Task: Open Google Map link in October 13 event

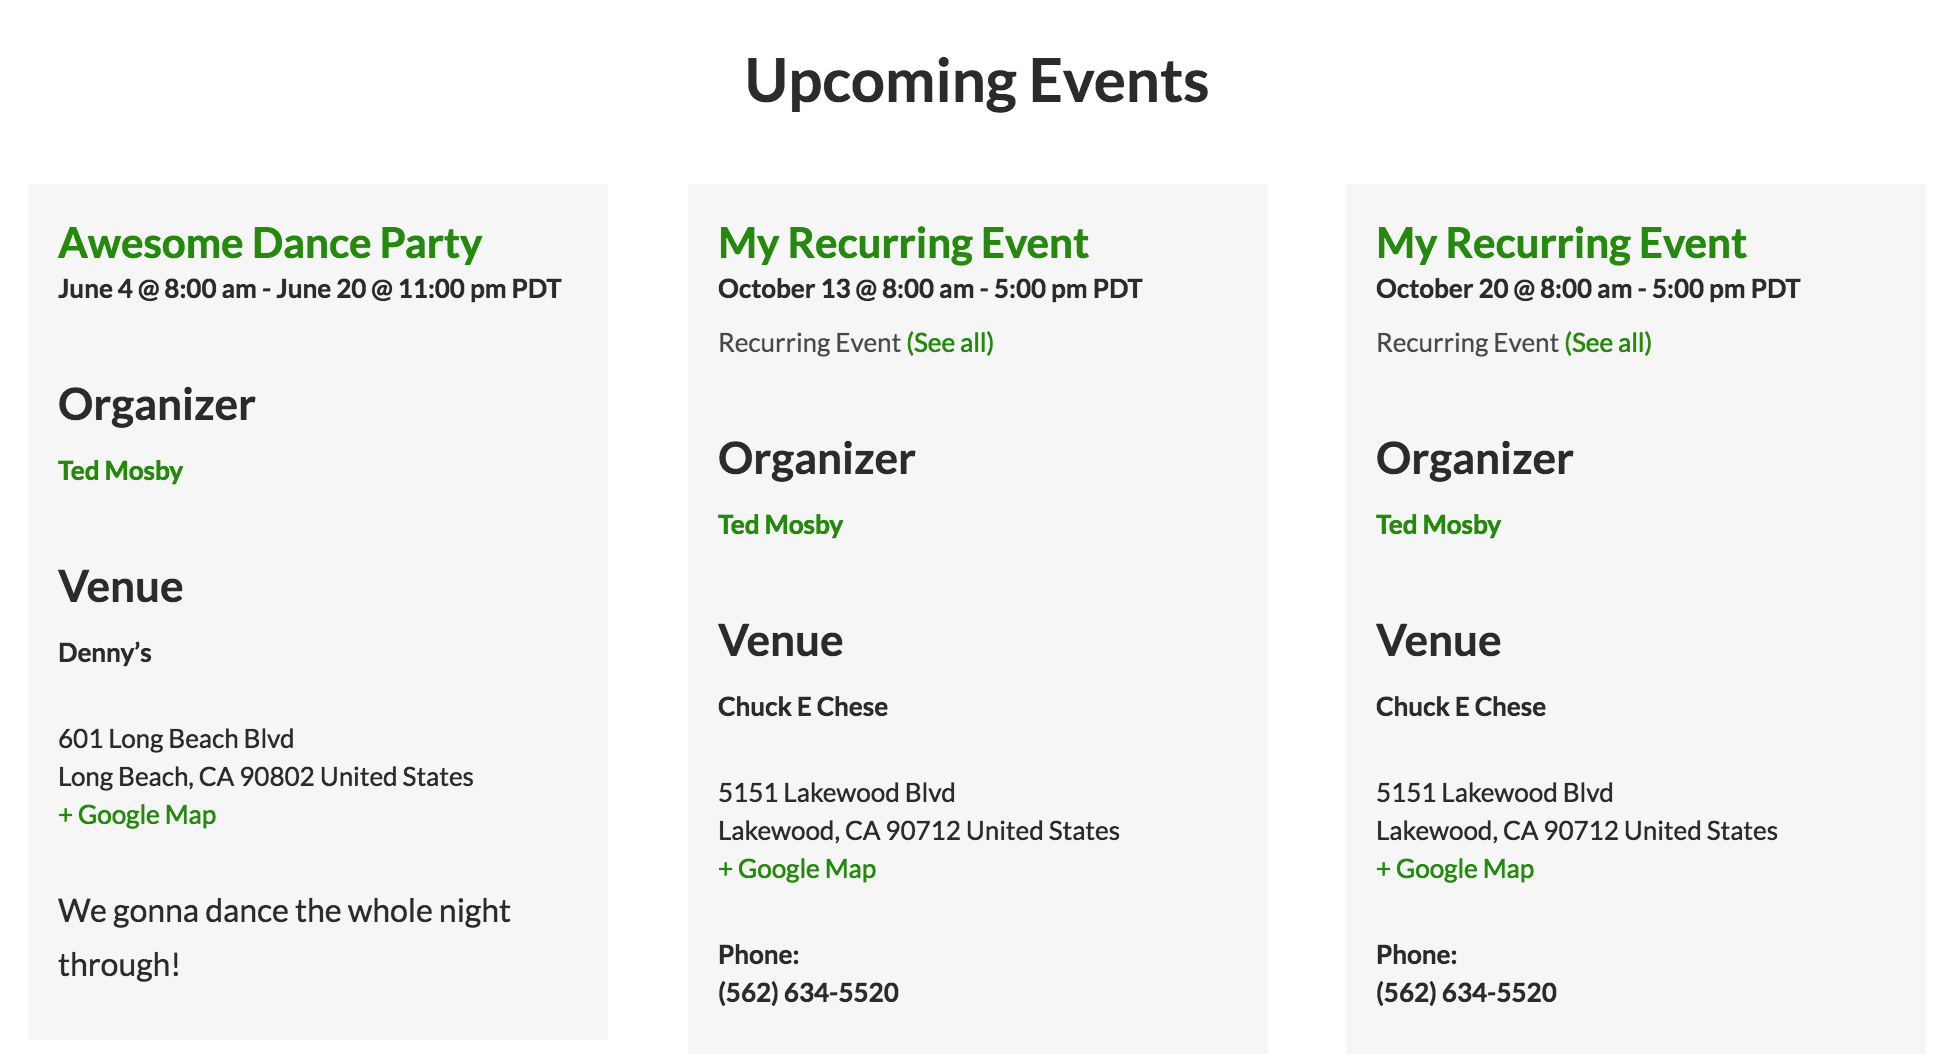Action: (797, 869)
